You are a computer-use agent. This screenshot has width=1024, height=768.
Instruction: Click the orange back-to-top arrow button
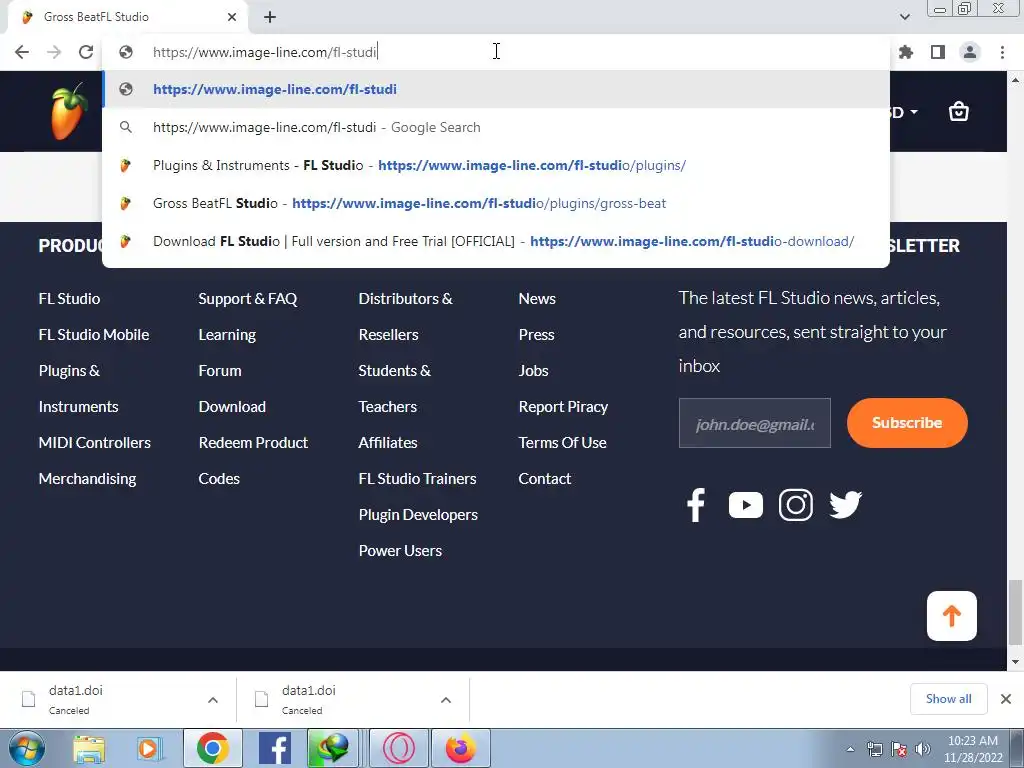[952, 616]
